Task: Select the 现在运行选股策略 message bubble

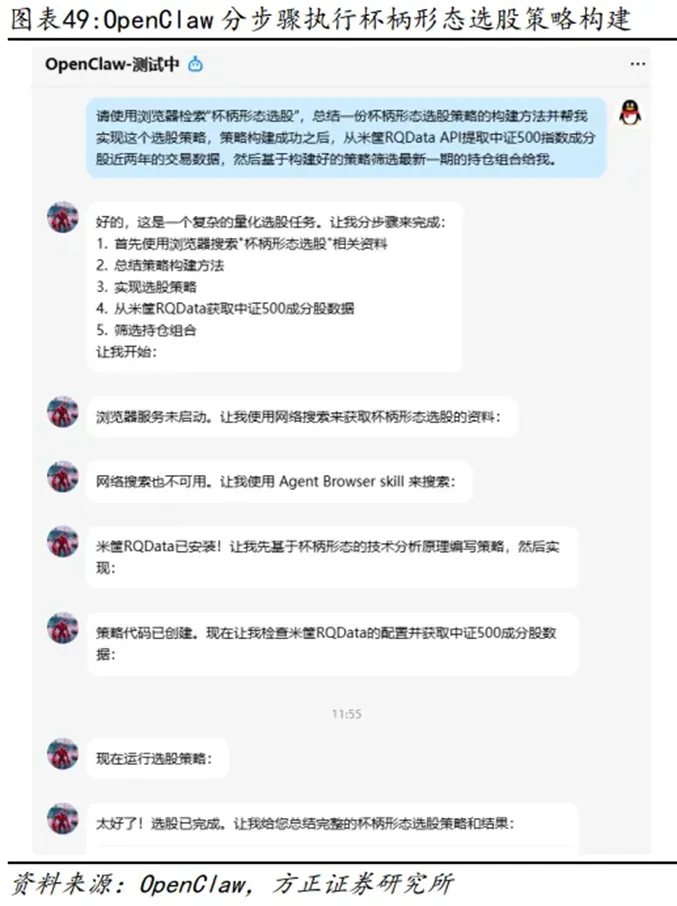Action: pyautogui.click(x=158, y=758)
